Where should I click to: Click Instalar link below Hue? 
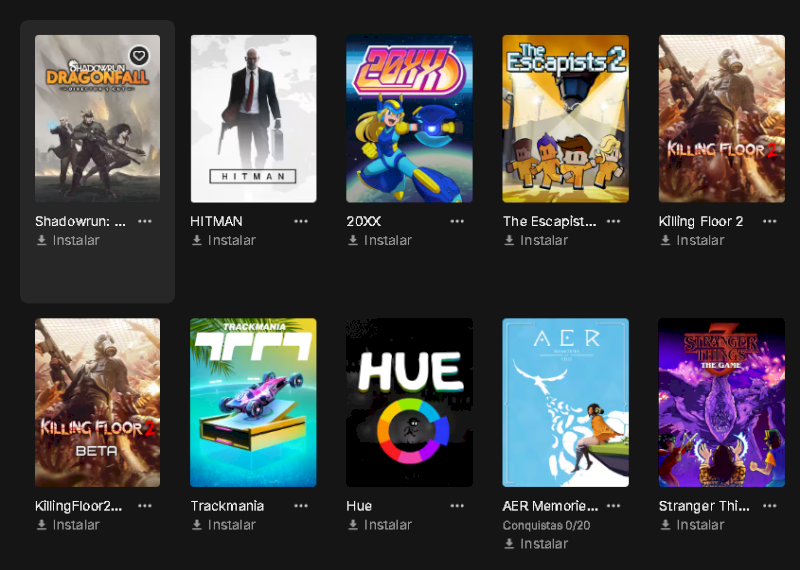tap(380, 525)
